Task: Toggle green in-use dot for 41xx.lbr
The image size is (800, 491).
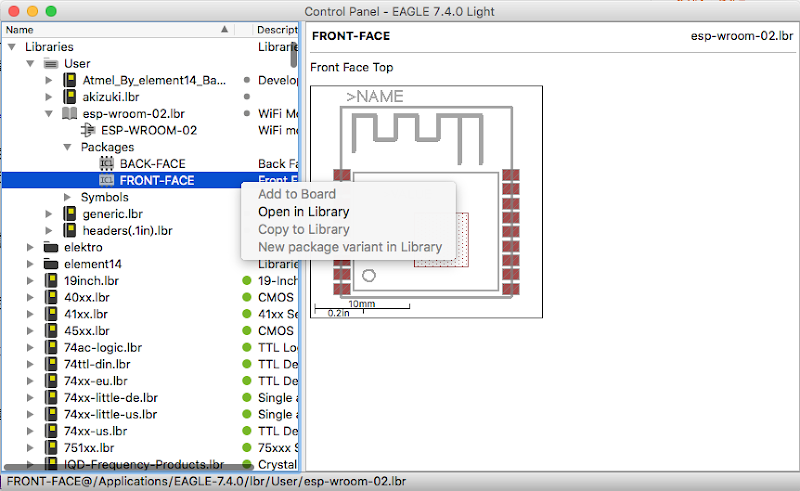Action: 247,314
